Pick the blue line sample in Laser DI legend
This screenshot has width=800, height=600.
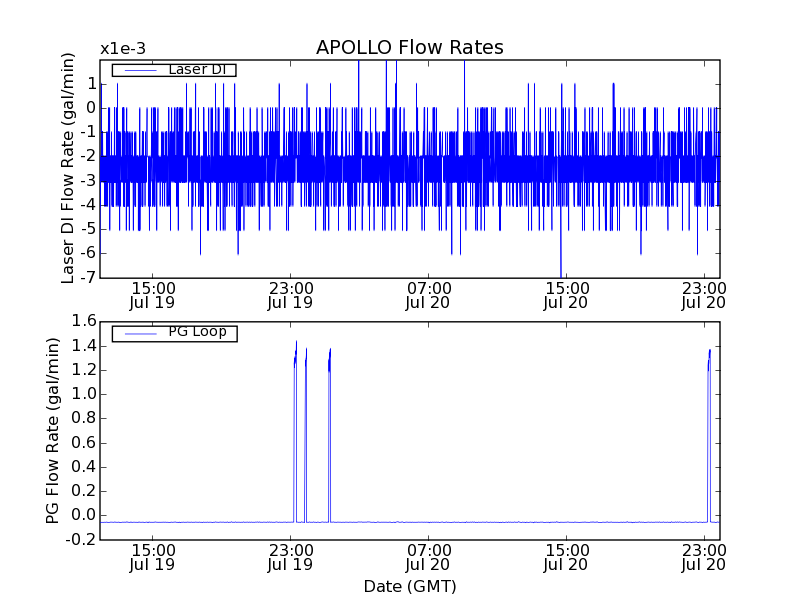141,70
